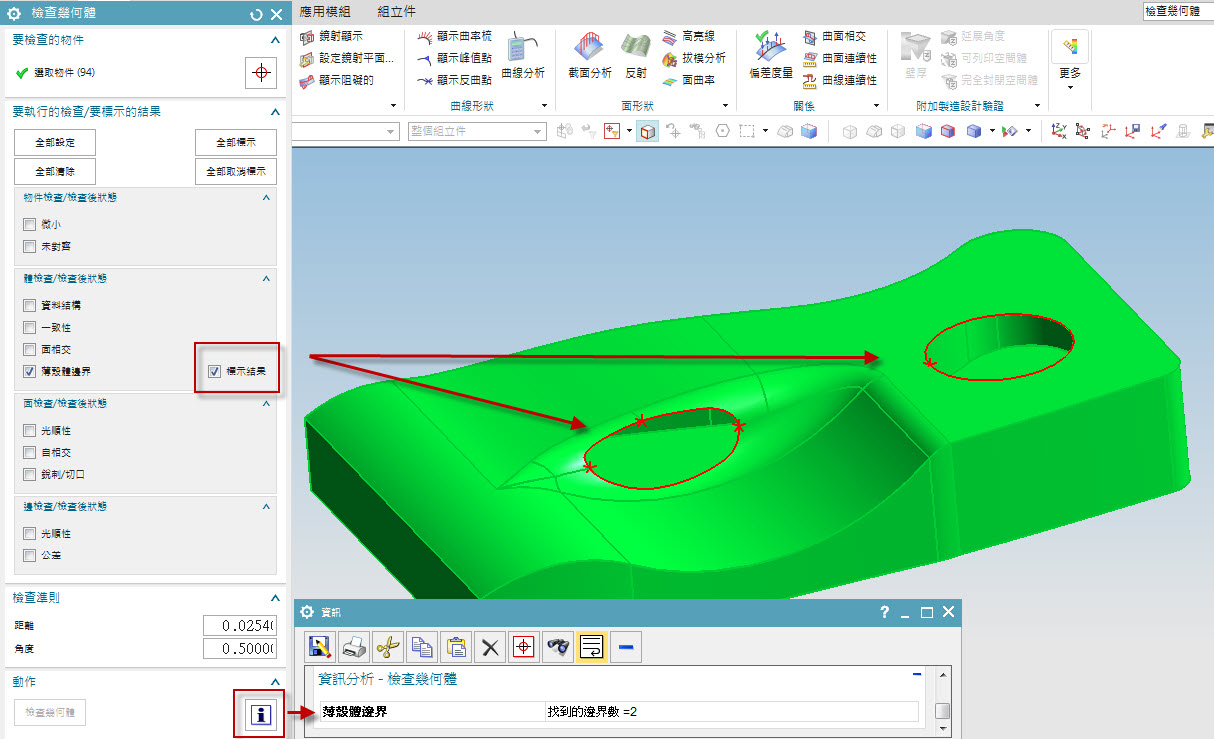Click 曲面連續性 surface continuity command
Screen dimensions: 1214x739
click(840, 58)
